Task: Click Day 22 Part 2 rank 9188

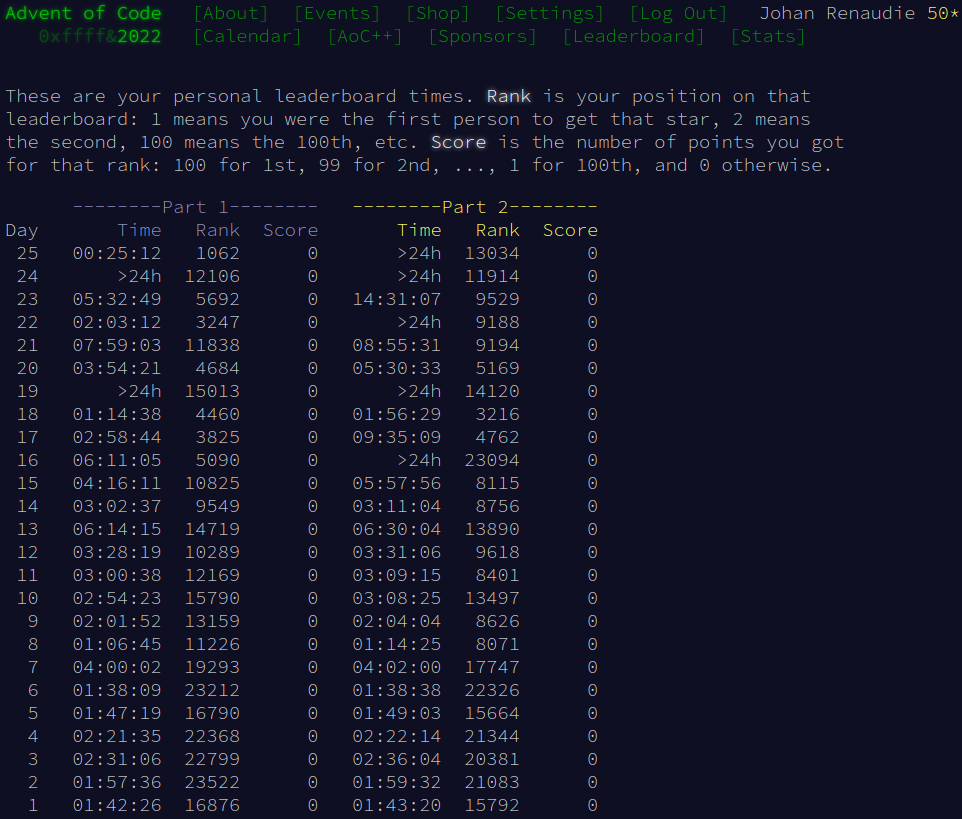Action: tap(498, 322)
